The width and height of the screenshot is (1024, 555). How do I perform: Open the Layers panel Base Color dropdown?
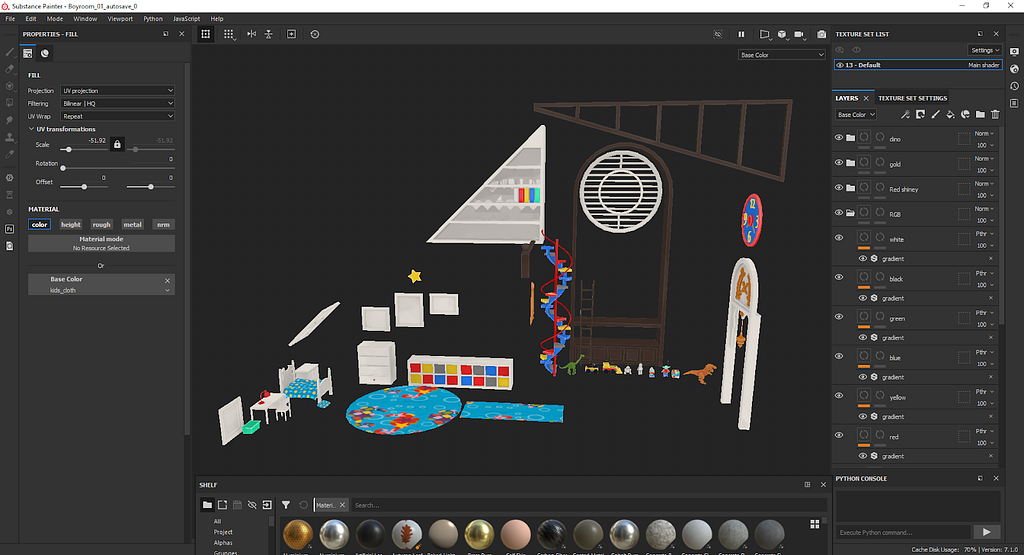click(856, 114)
